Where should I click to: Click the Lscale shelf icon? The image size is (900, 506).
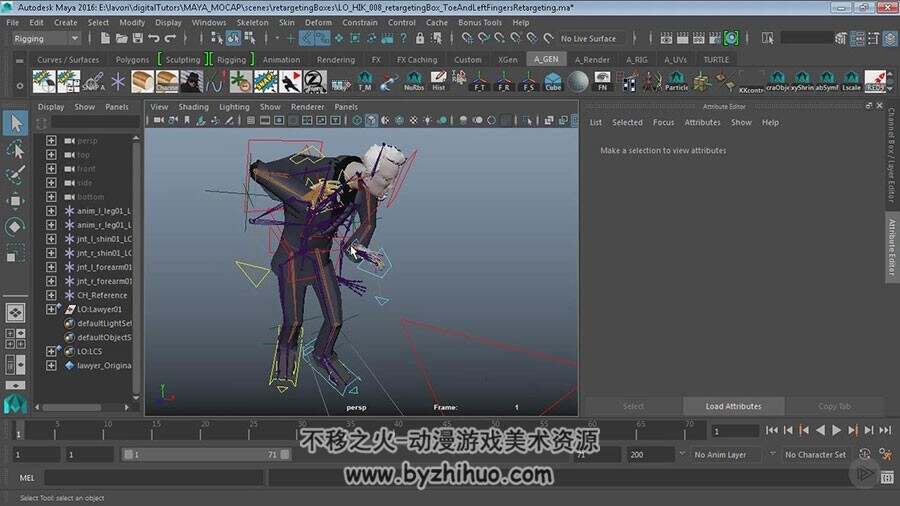tap(851, 81)
